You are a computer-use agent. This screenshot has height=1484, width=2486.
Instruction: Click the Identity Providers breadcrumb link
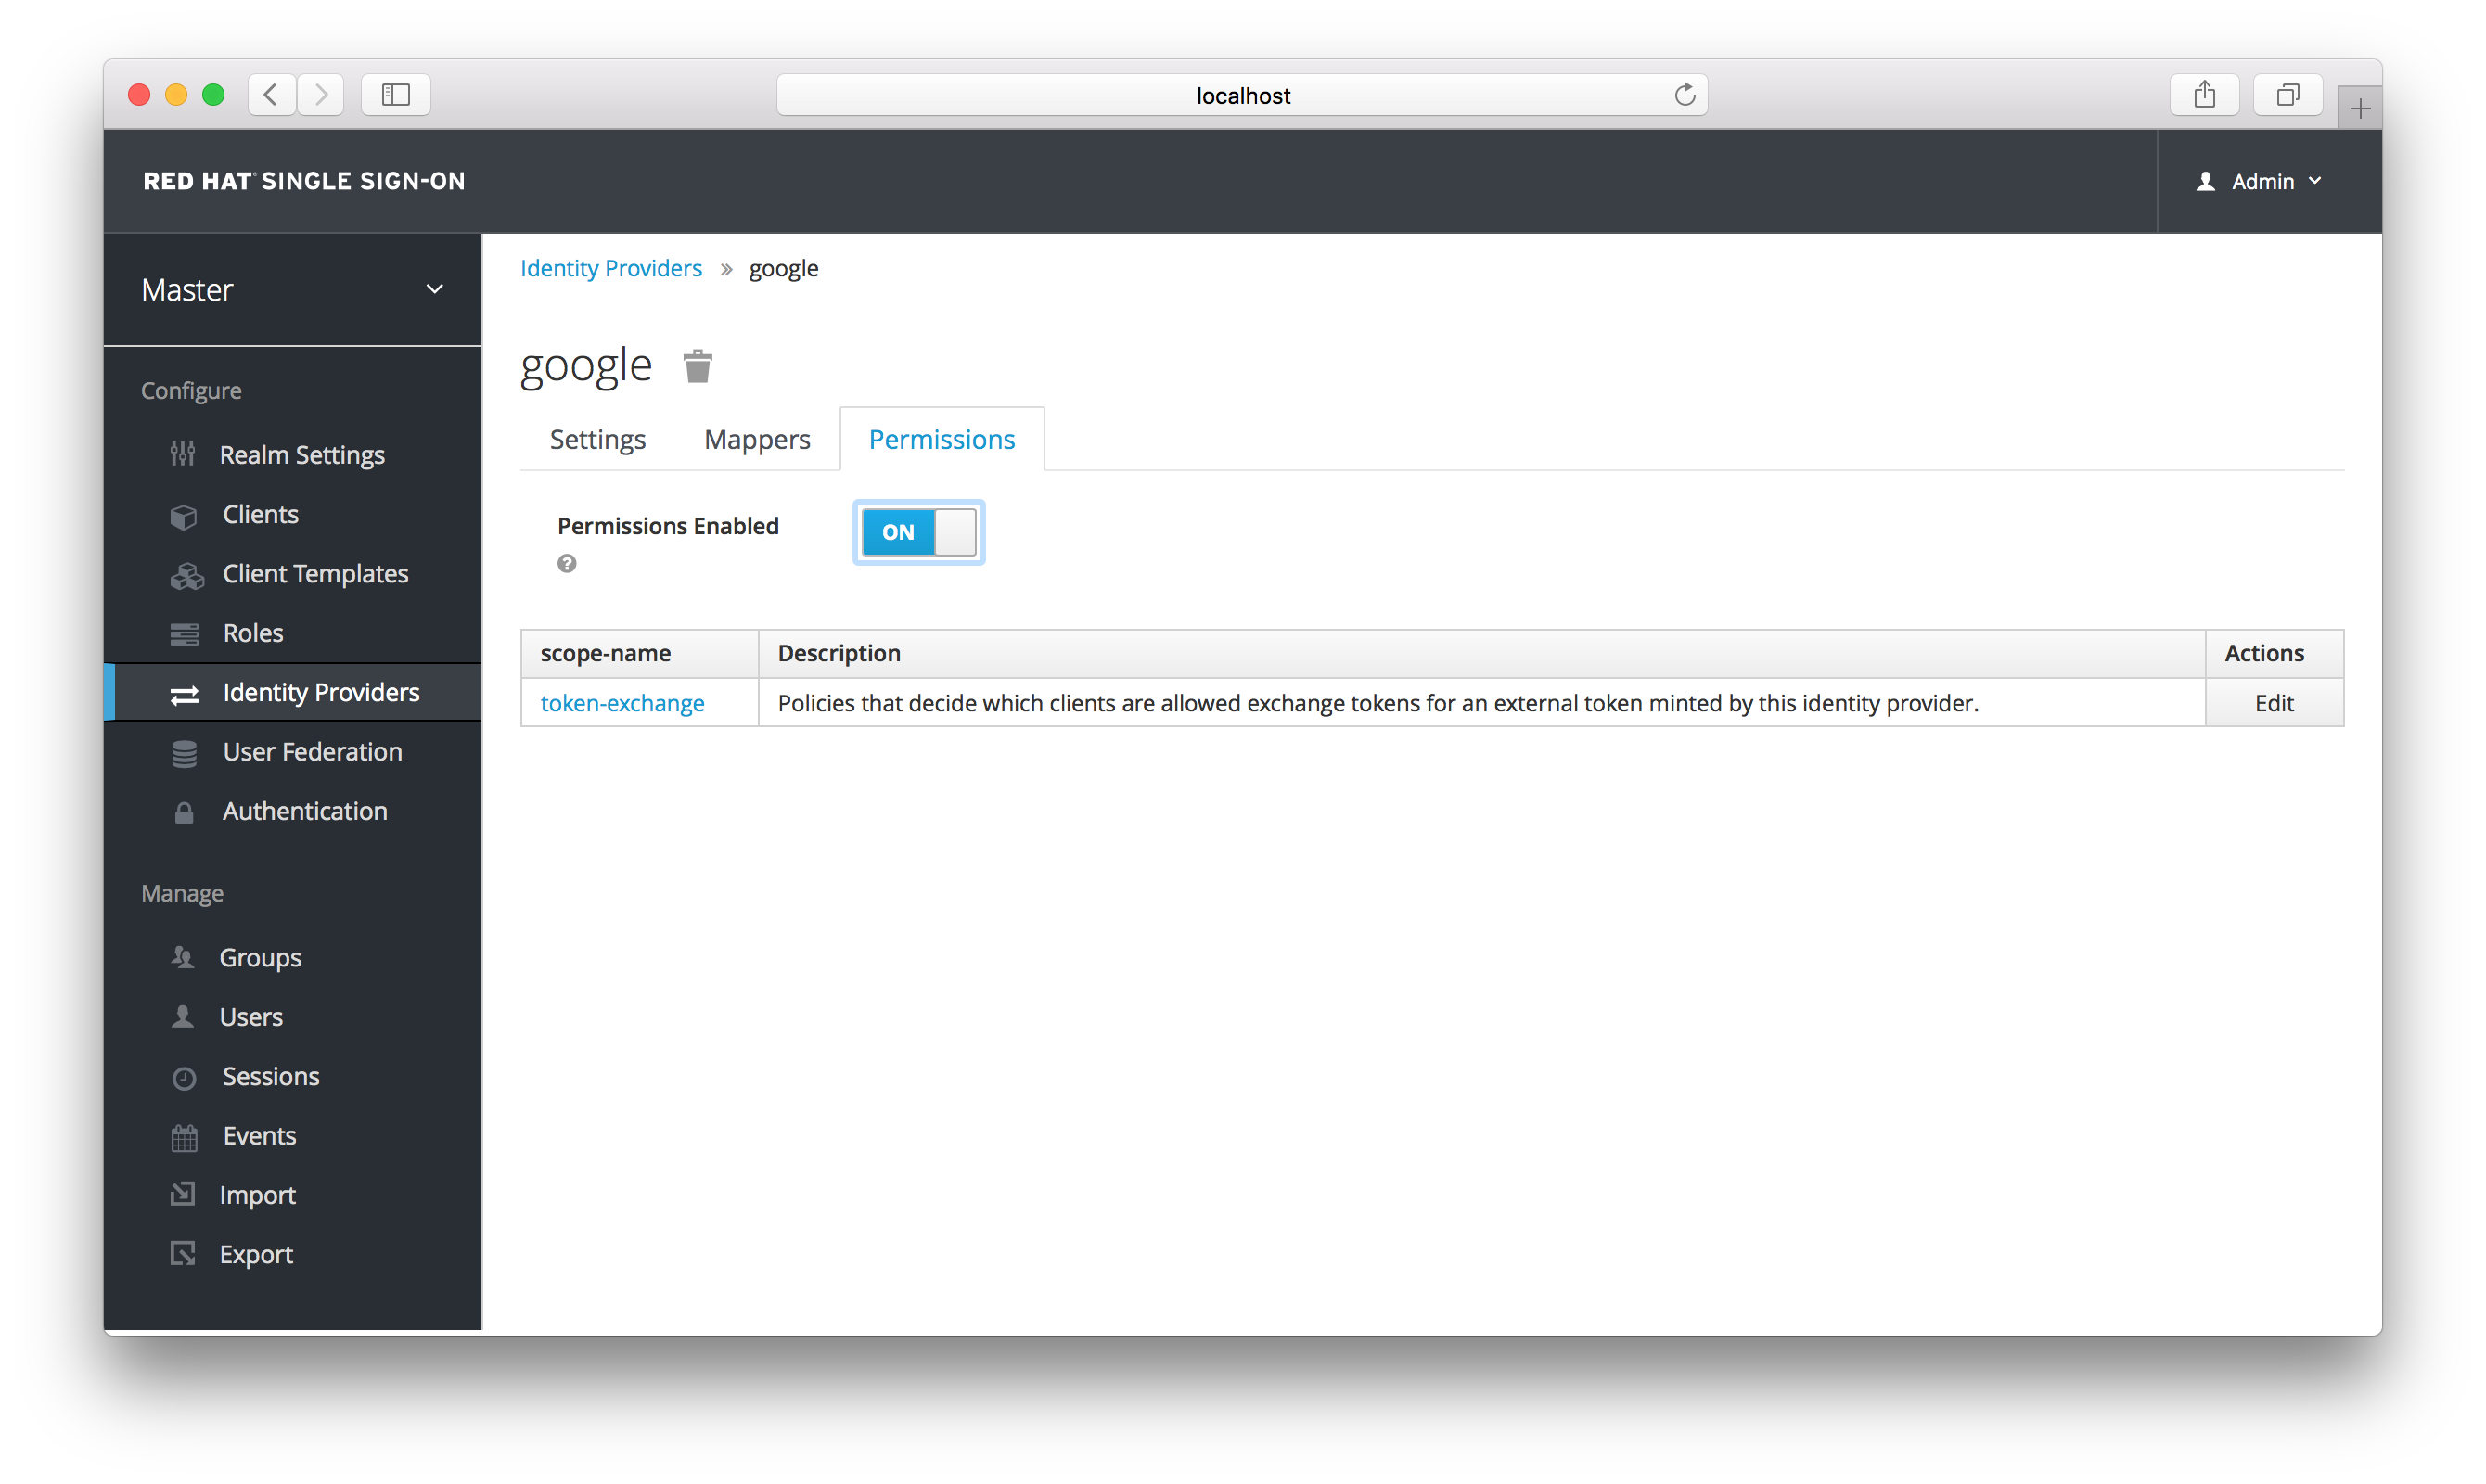[x=609, y=267]
